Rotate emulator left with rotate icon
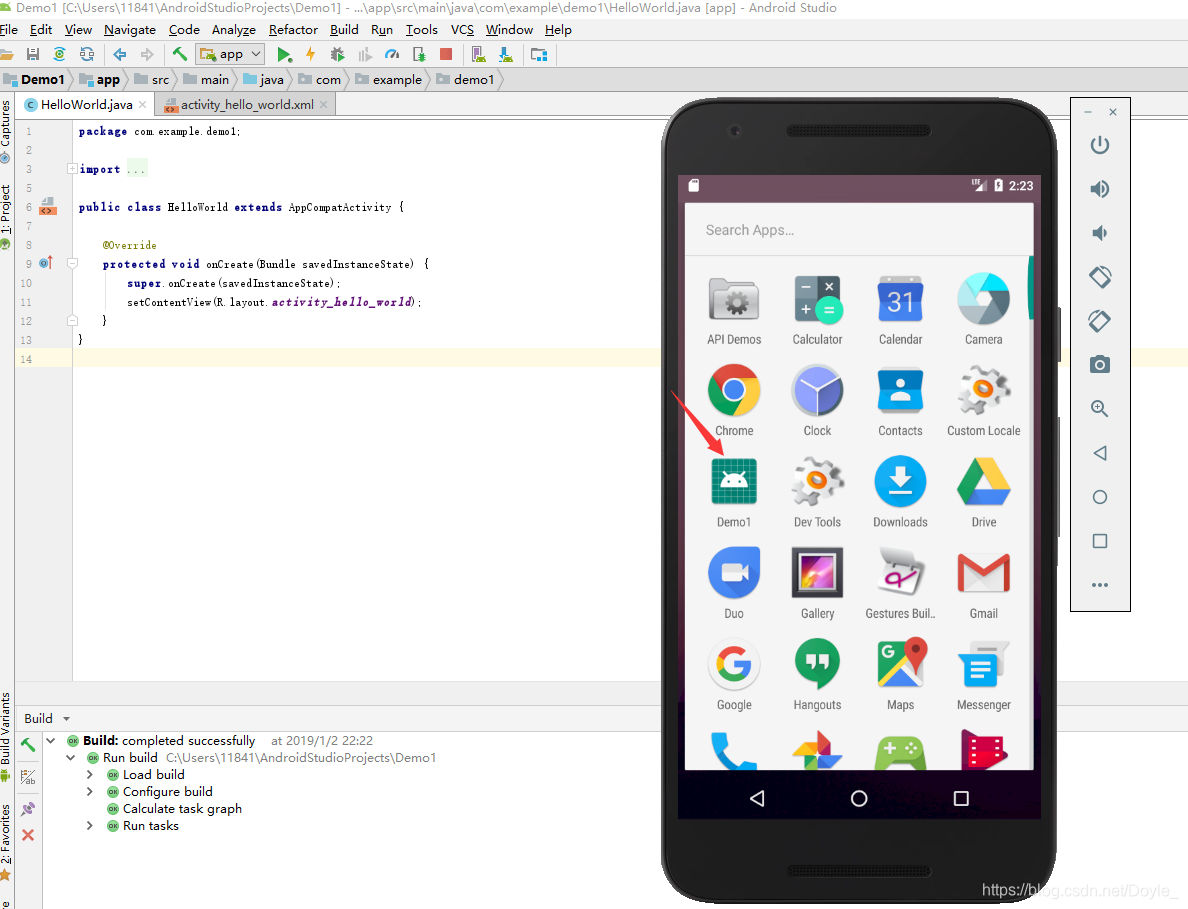The height and width of the screenshot is (909, 1188). [x=1100, y=276]
